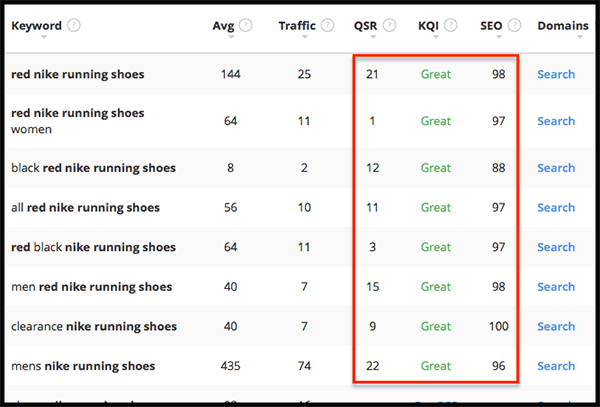The width and height of the screenshot is (600, 407).
Task: Search domains for clearance nike running shoes
Action: click(x=556, y=326)
